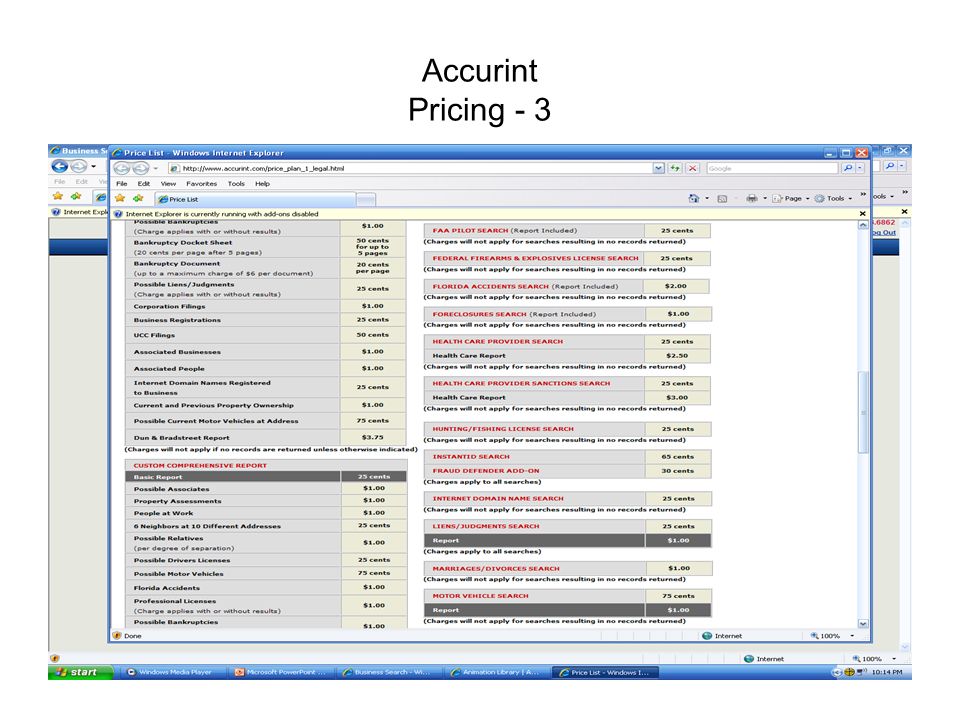
Task: Go back in the Price List window
Action: pyautogui.click(x=122, y=168)
